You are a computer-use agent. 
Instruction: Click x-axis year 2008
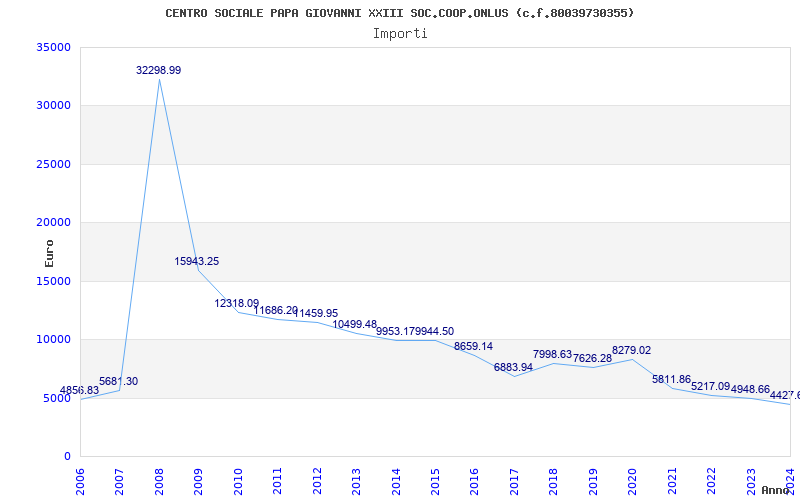(159, 481)
